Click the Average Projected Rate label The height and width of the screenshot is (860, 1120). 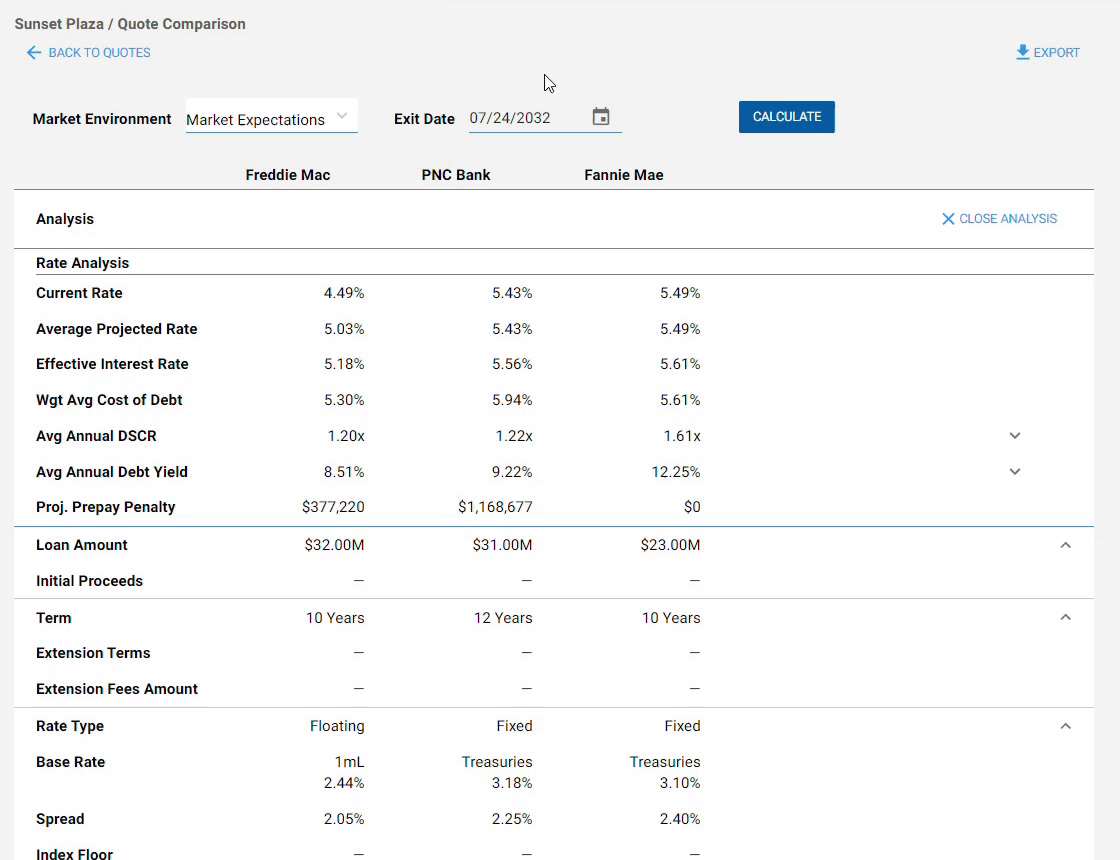click(117, 329)
